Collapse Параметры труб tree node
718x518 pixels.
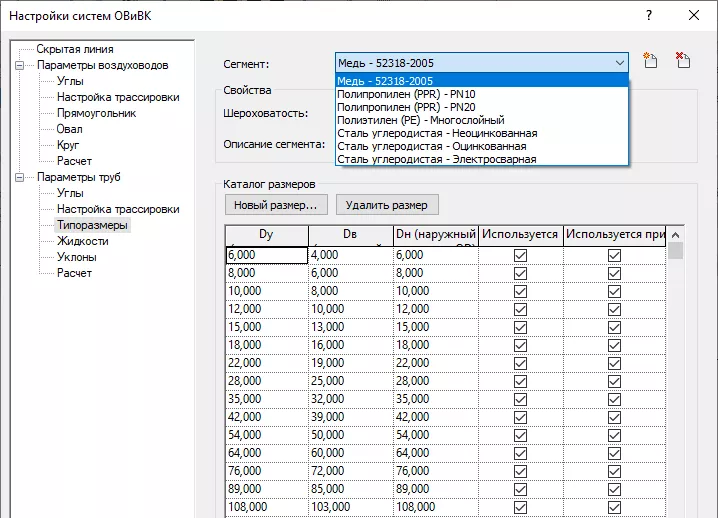tap(21, 177)
